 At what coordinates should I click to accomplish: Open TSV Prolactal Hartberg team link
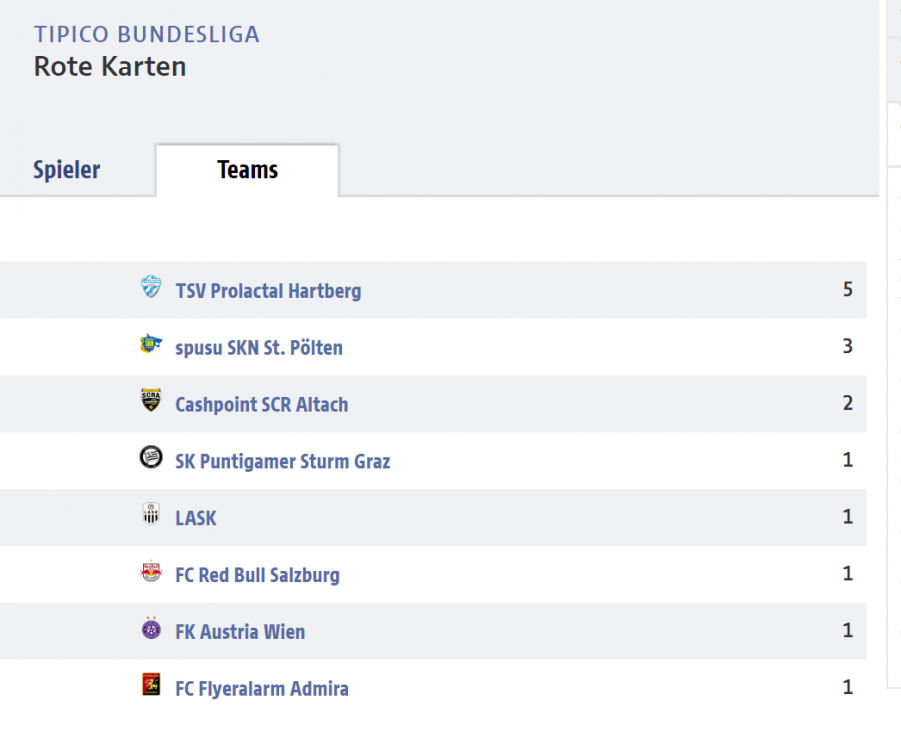tap(268, 291)
